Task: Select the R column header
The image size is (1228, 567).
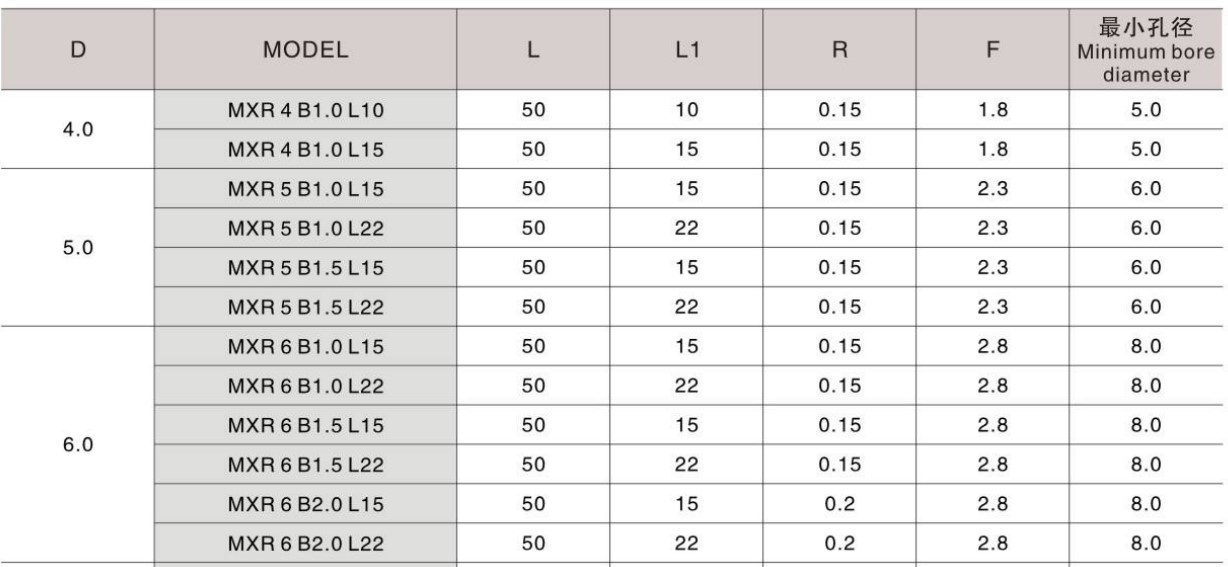Action: click(839, 50)
